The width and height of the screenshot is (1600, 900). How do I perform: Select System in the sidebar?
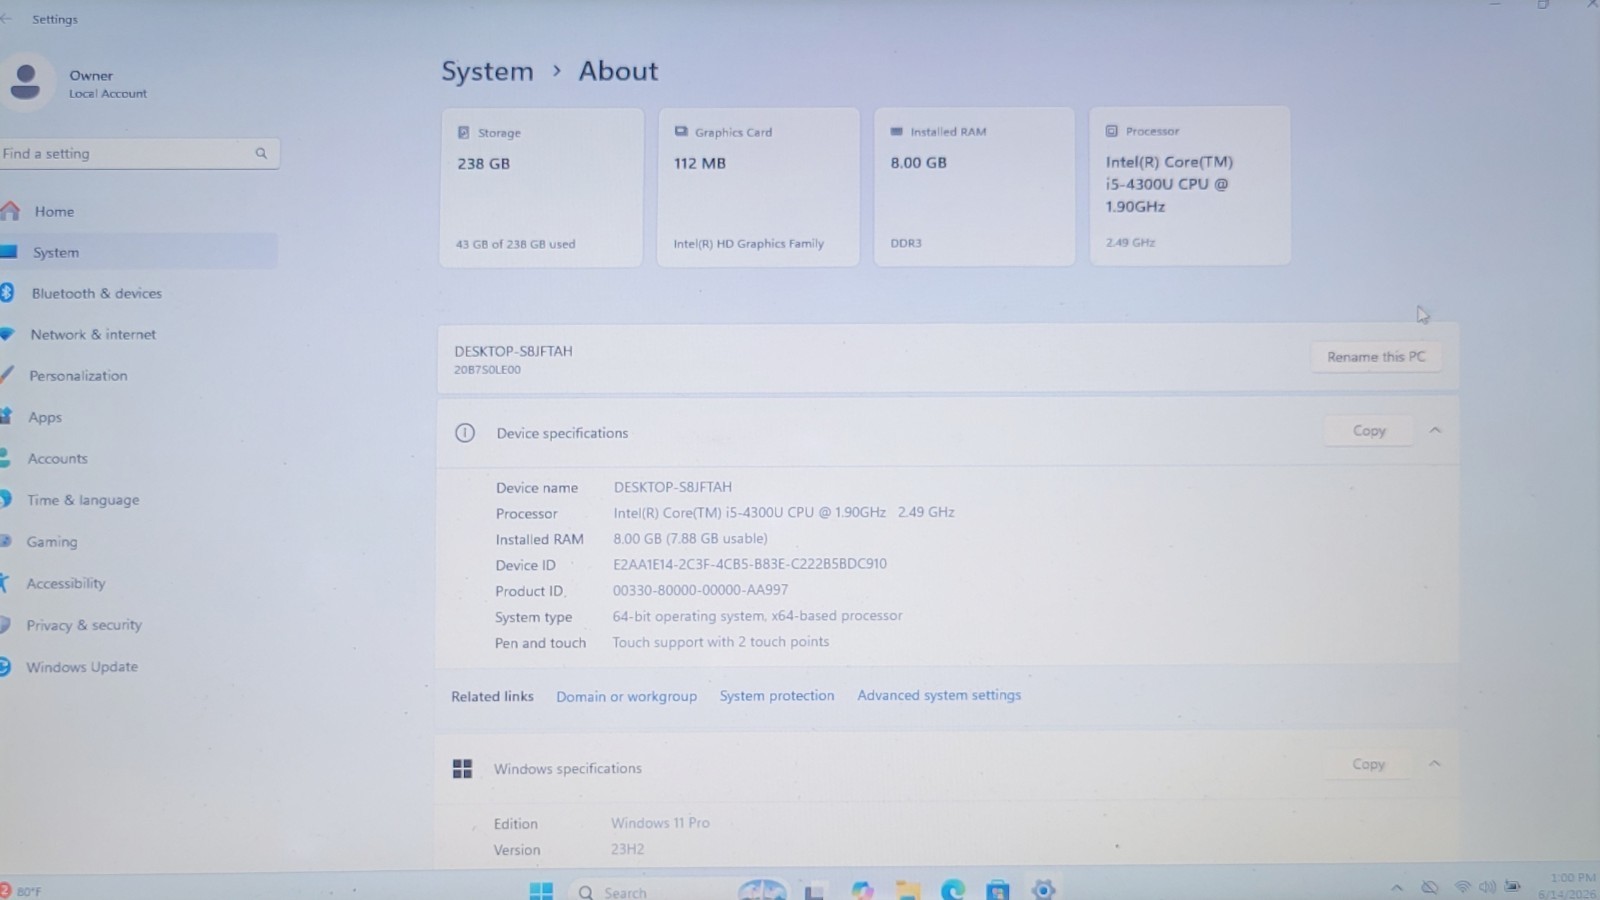(138, 252)
